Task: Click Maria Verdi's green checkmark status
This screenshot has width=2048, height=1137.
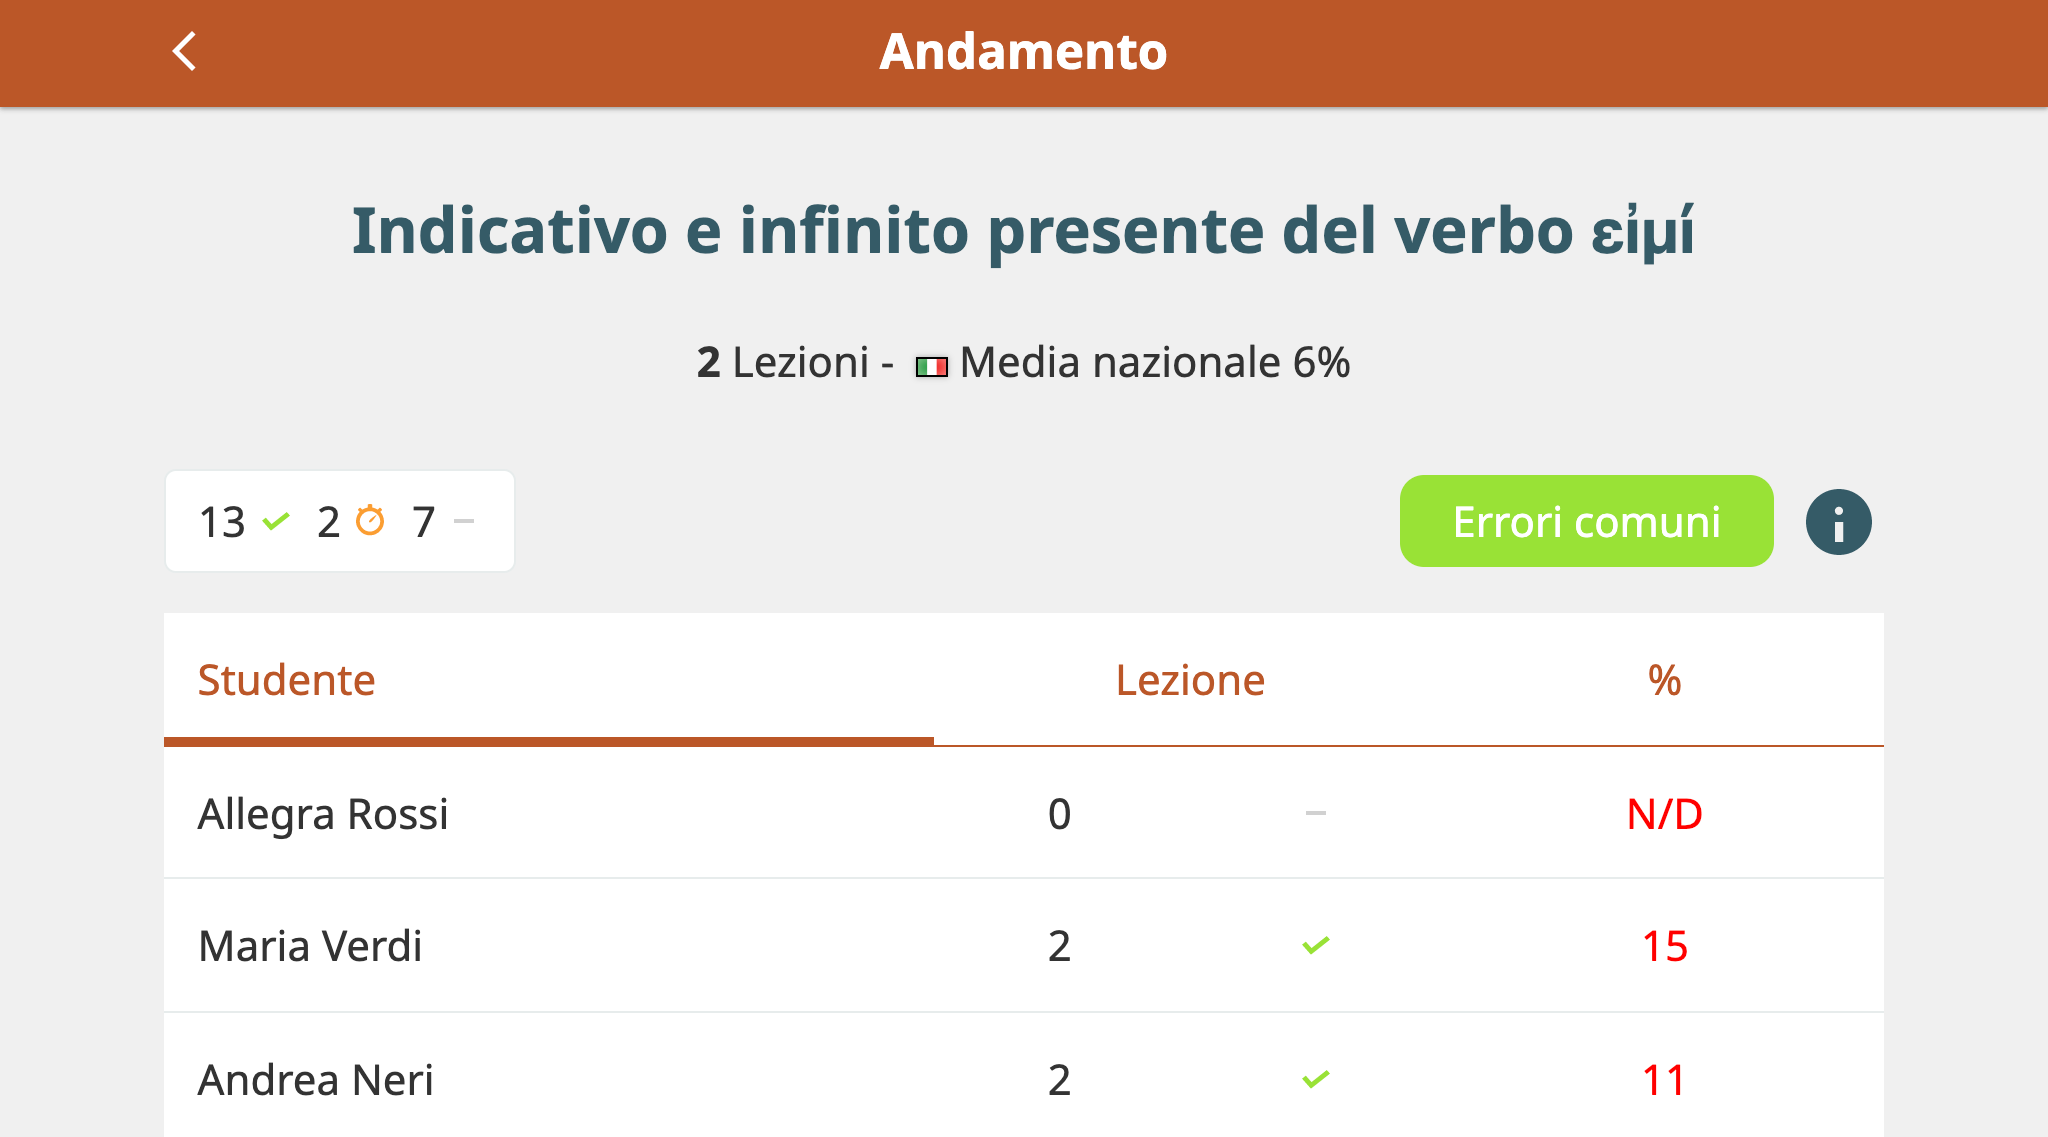Action: [x=1316, y=945]
